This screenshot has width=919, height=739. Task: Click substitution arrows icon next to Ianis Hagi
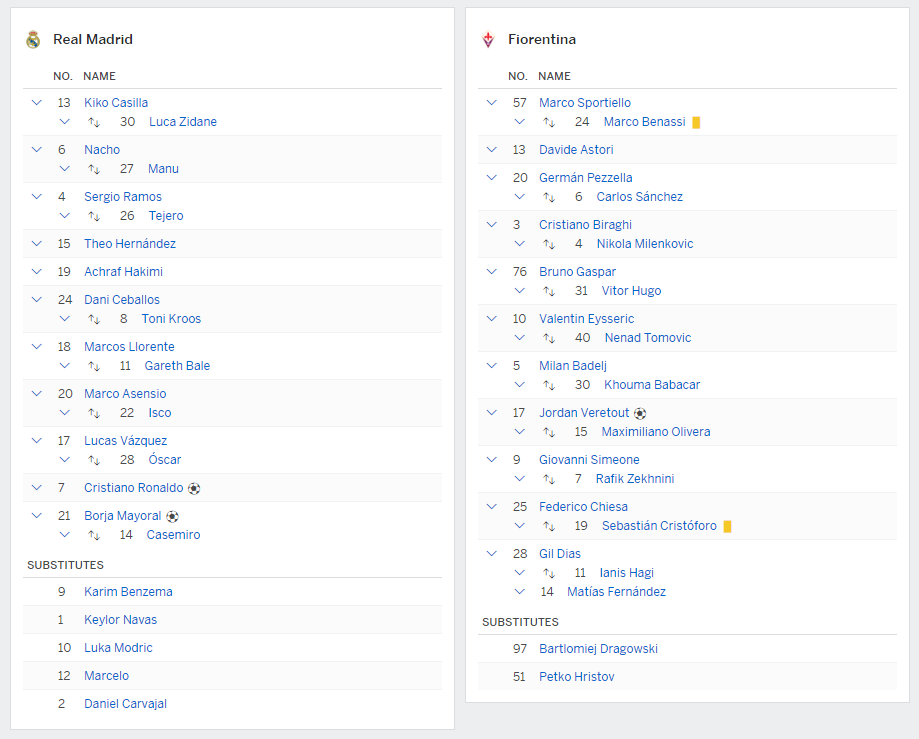549,573
